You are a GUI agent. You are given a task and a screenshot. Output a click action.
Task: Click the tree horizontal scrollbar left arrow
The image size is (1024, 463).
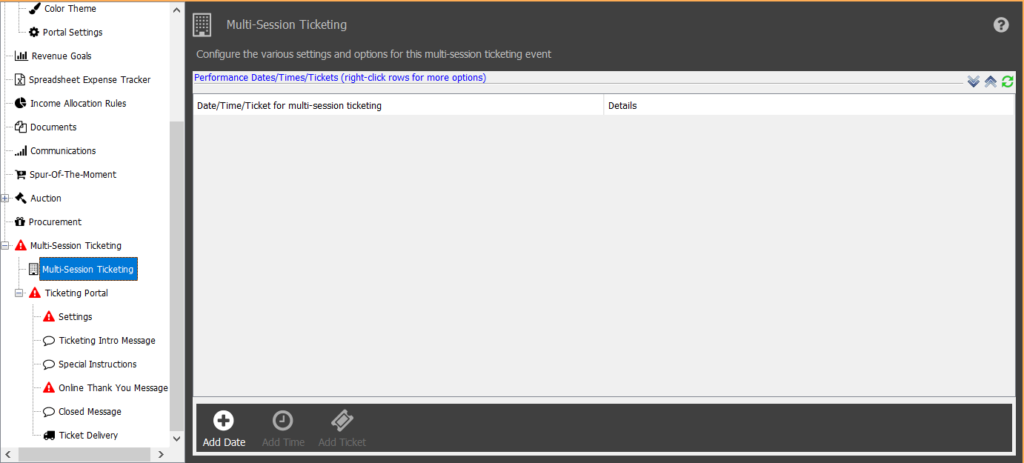point(8,454)
